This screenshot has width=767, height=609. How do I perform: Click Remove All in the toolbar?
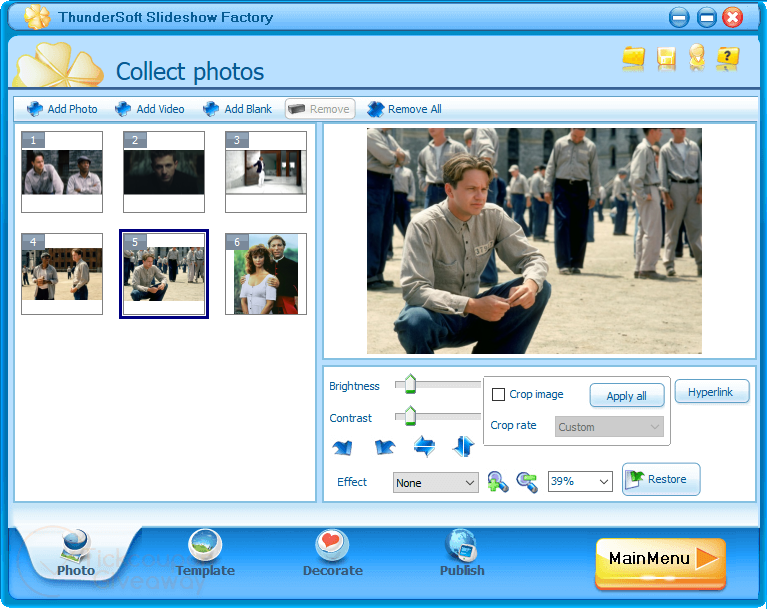(404, 109)
